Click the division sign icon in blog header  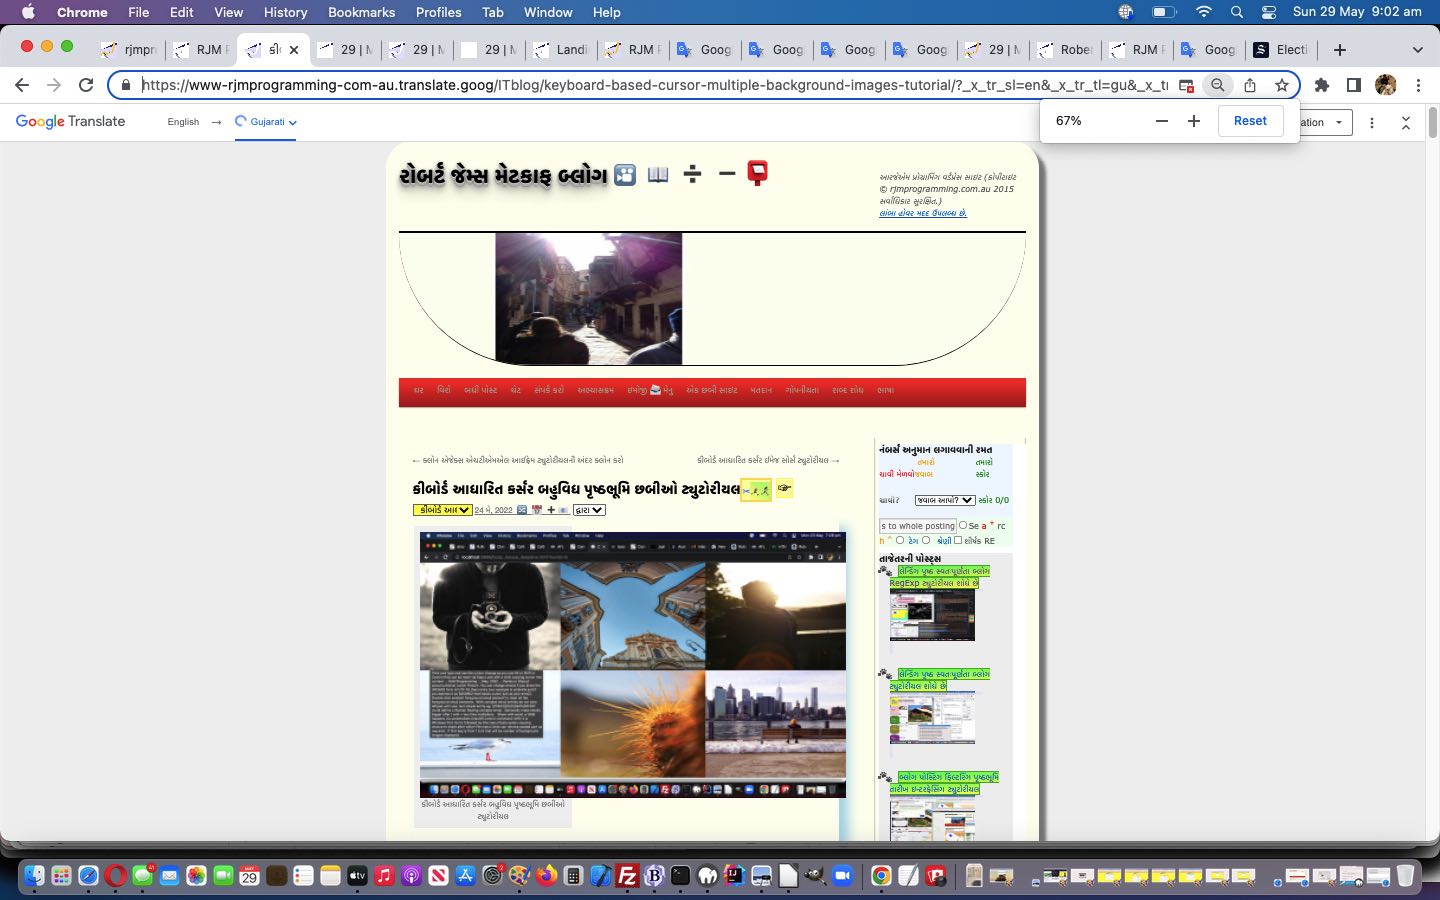coord(692,174)
